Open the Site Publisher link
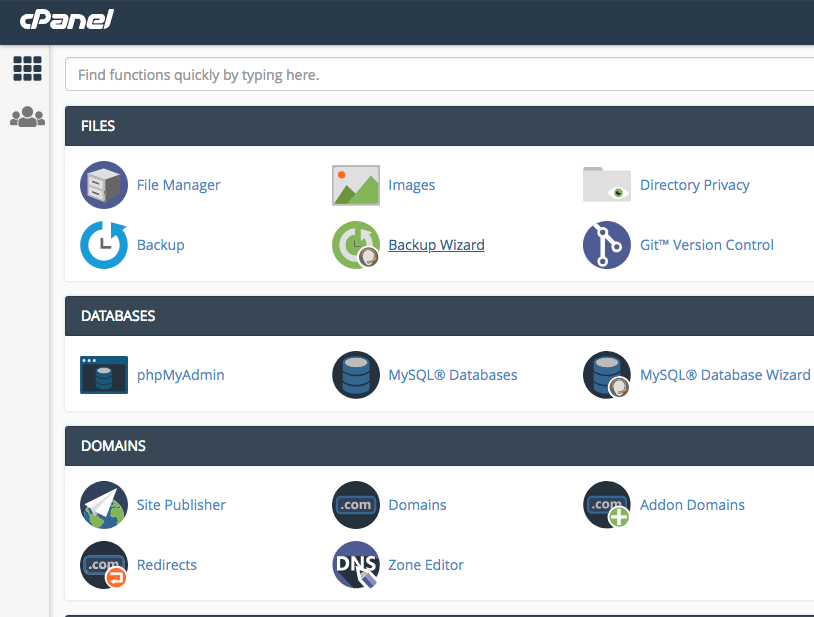The image size is (814, 617). (181, 505)
